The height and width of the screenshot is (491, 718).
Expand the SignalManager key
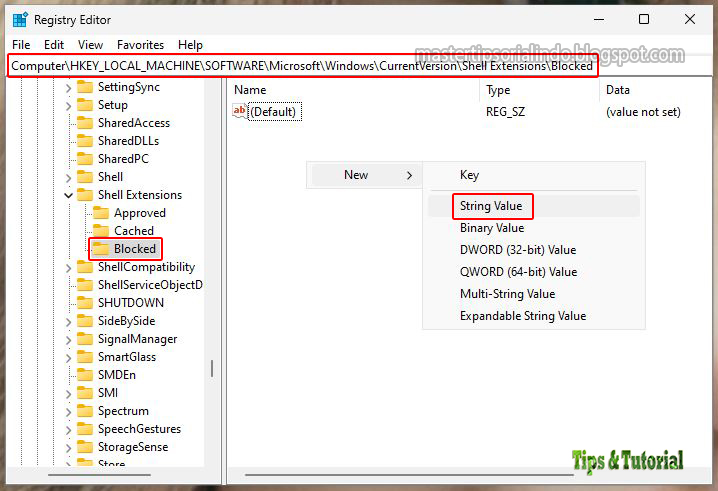click(x=68, y=340)
